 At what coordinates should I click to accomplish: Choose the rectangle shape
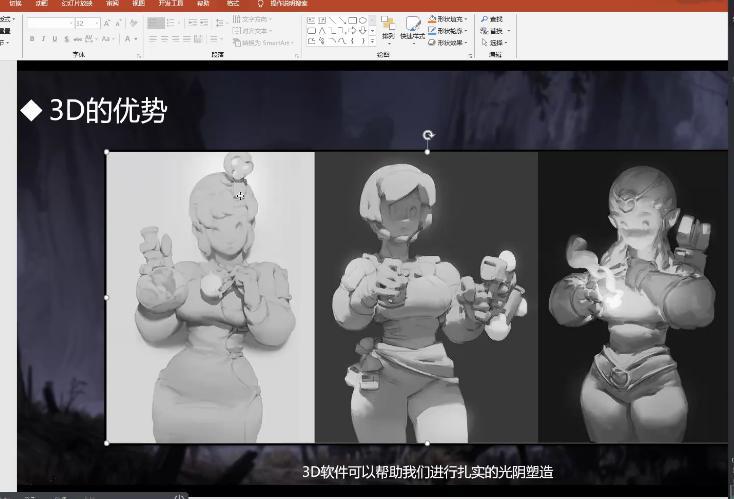[x=352, y=20]
